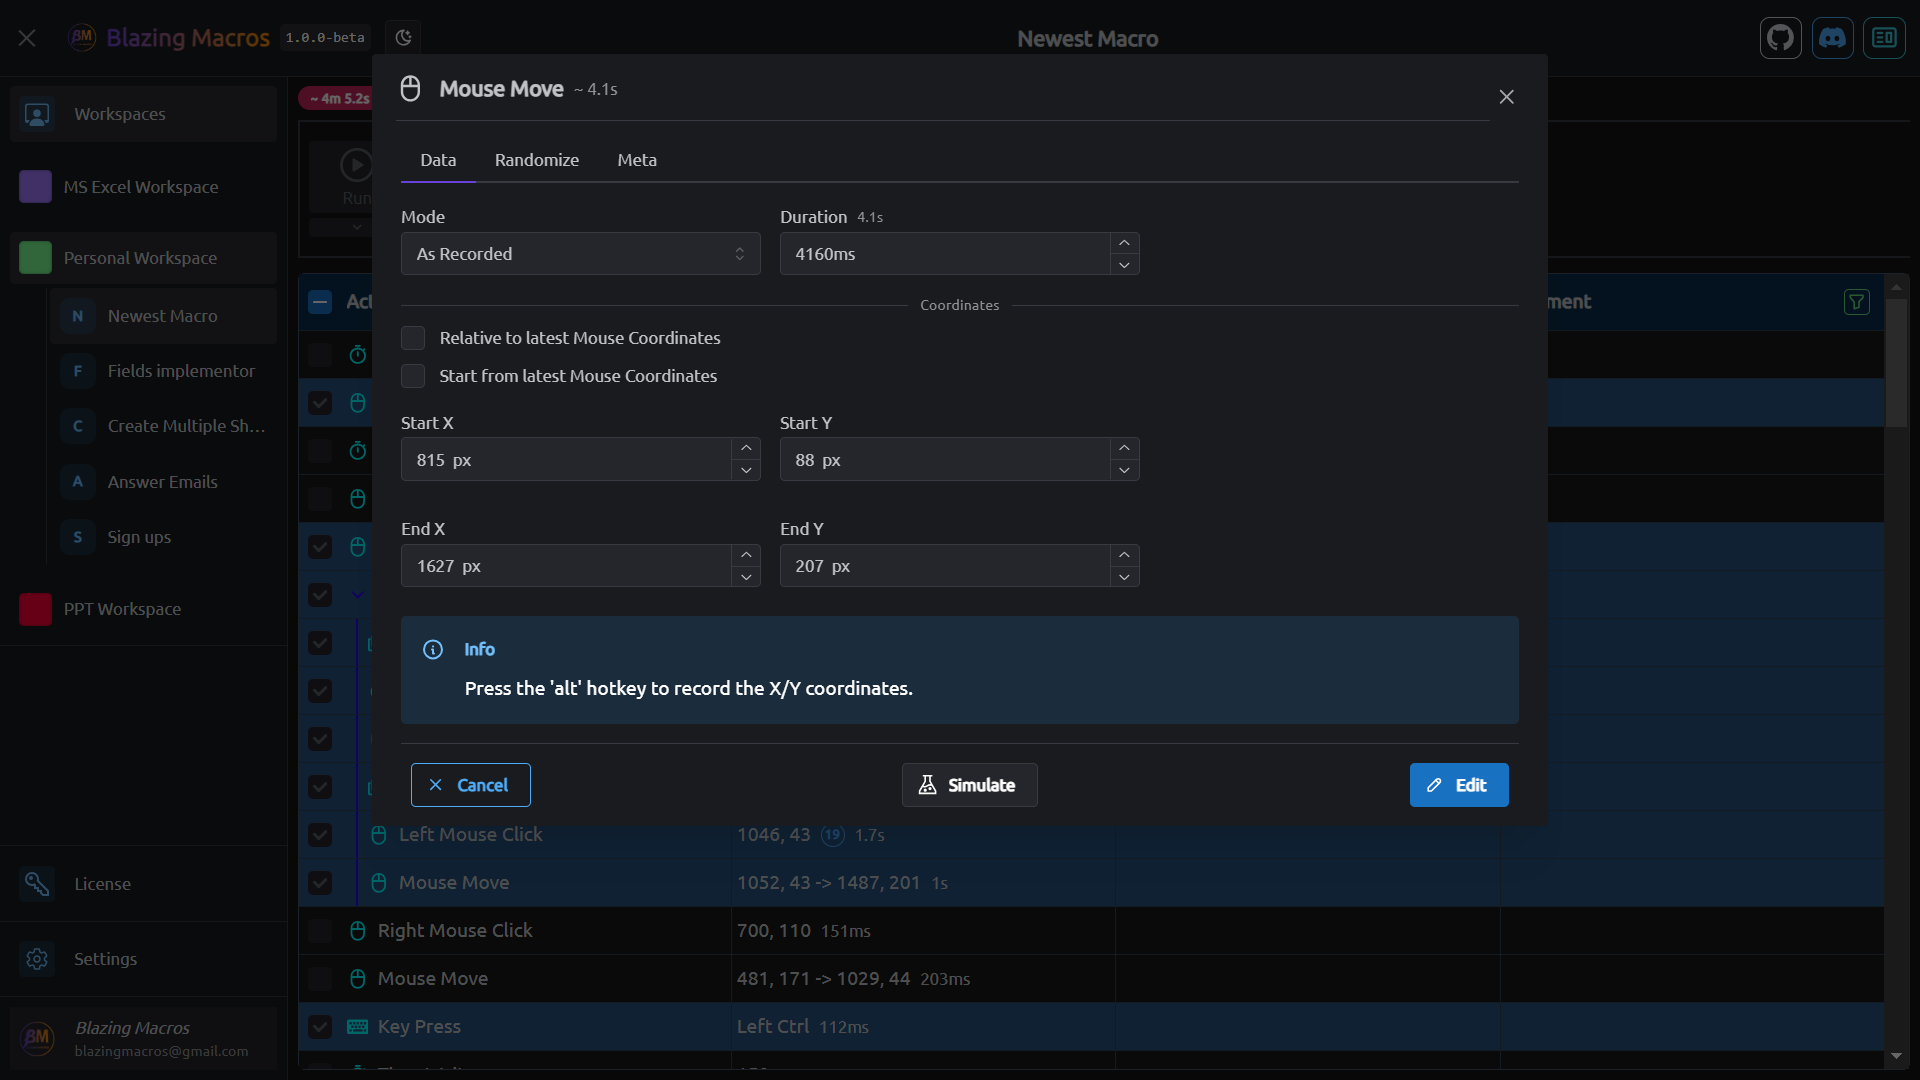This screenshot has height=1080, width=1920.
Task: Click the documentation book icon
Action: [x=1884, y=38]
